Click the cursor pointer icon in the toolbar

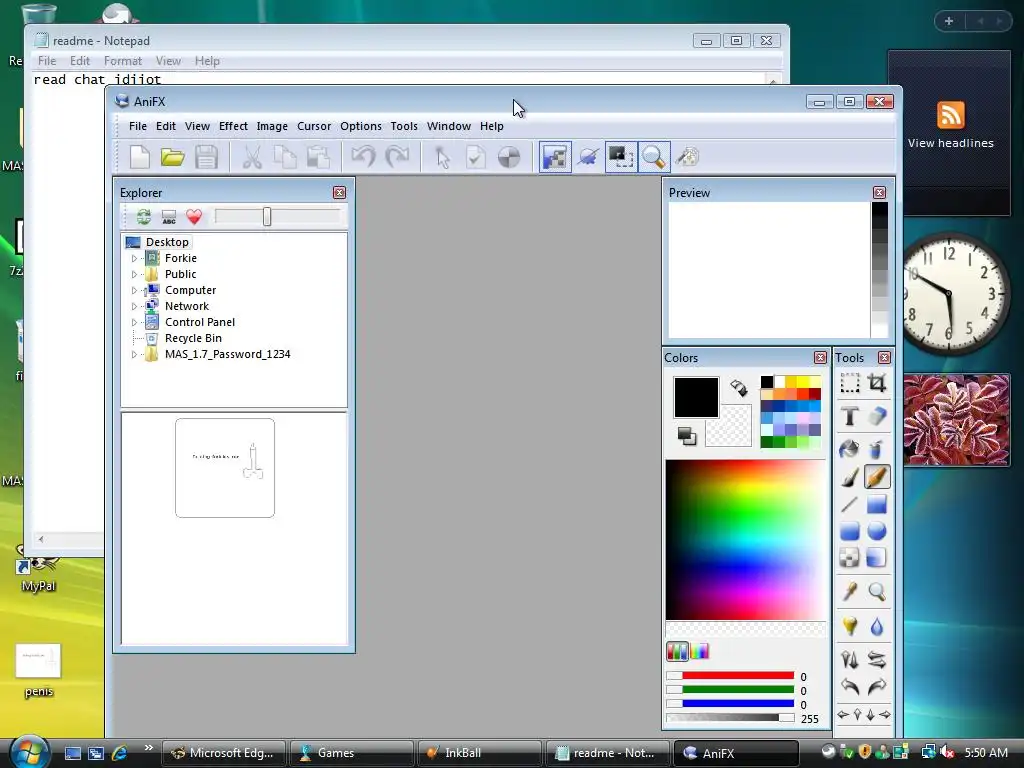tap(442, 157)
